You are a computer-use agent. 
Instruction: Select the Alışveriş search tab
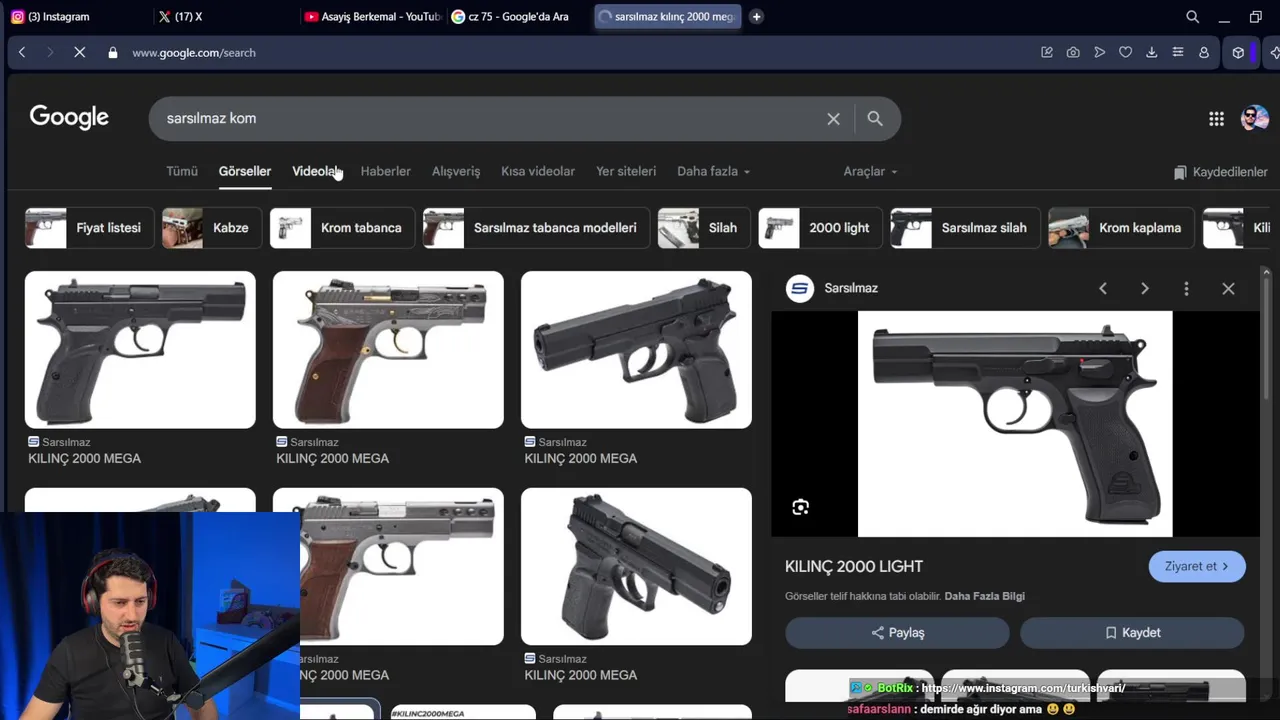coord(456,171)
